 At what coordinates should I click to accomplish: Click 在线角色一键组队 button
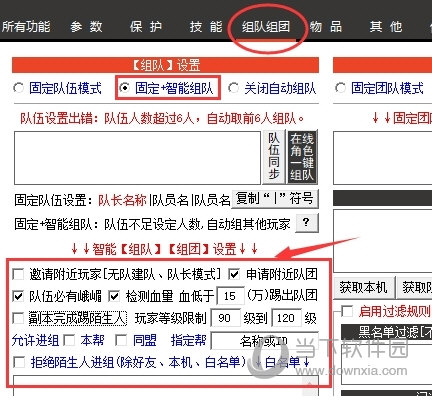click(302, 157)
